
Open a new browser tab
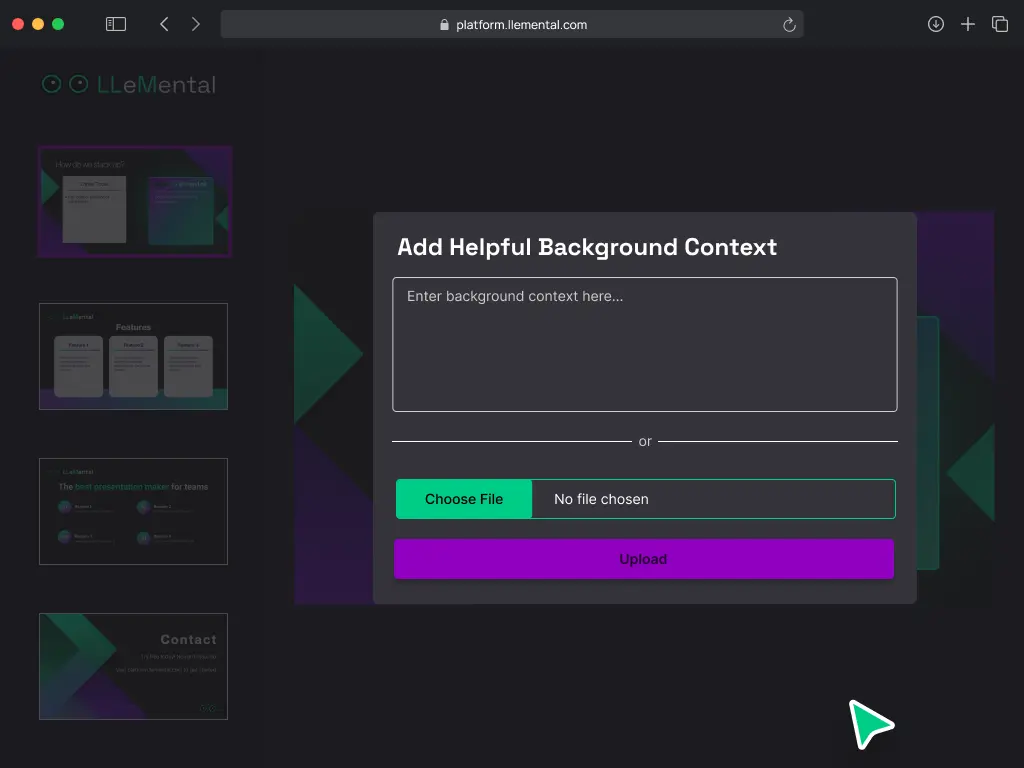968,24
